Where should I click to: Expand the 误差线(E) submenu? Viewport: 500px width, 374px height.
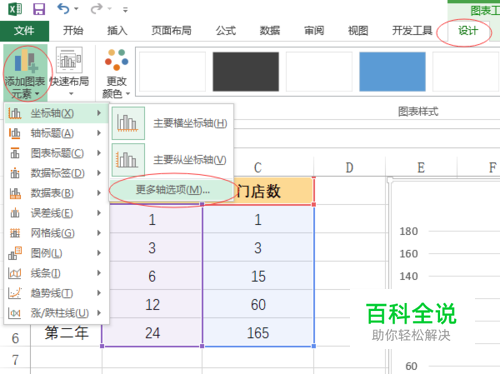(56, 213)
